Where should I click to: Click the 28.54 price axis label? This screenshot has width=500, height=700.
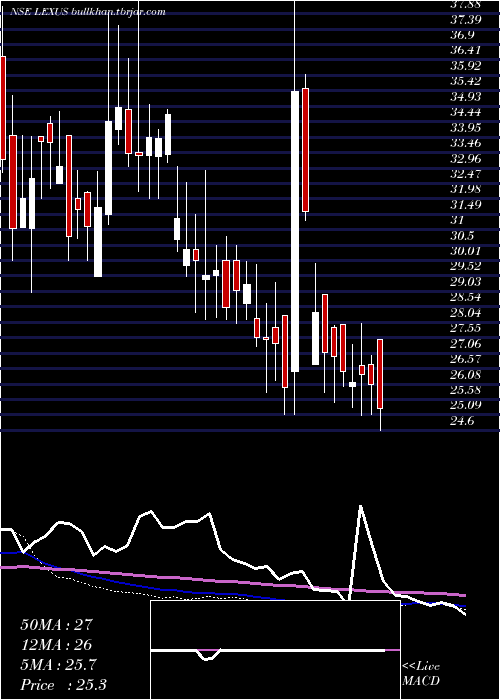(x=465, y=297)
